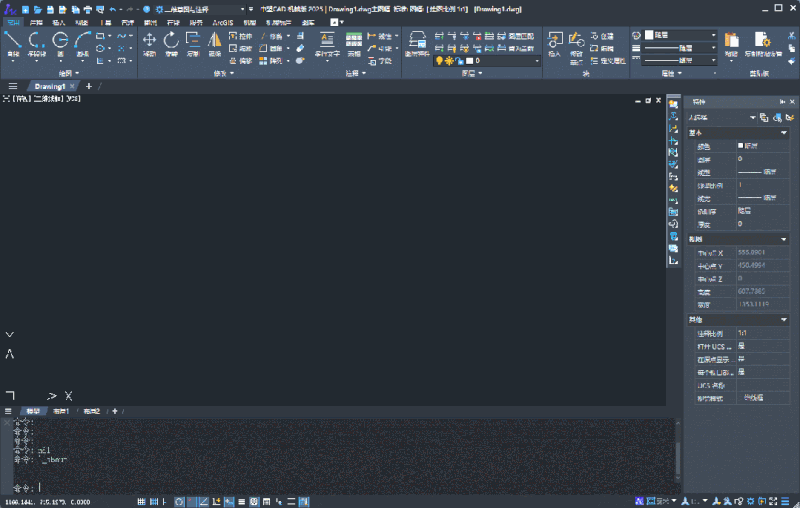Click layer 0 color swatch in layer dropdown
Image resolution: width=800 pixels, height=508 pixels.
pyautogui.click(x=469, y=61)
